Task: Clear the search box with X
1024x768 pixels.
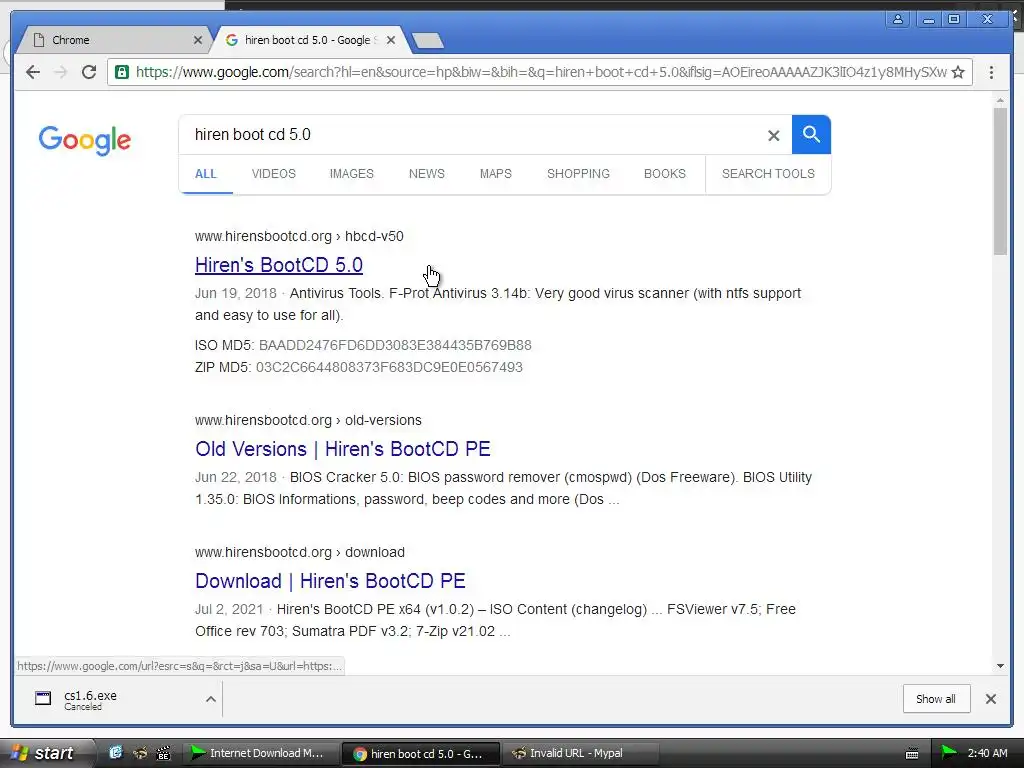Action: [x=773, y=135]
